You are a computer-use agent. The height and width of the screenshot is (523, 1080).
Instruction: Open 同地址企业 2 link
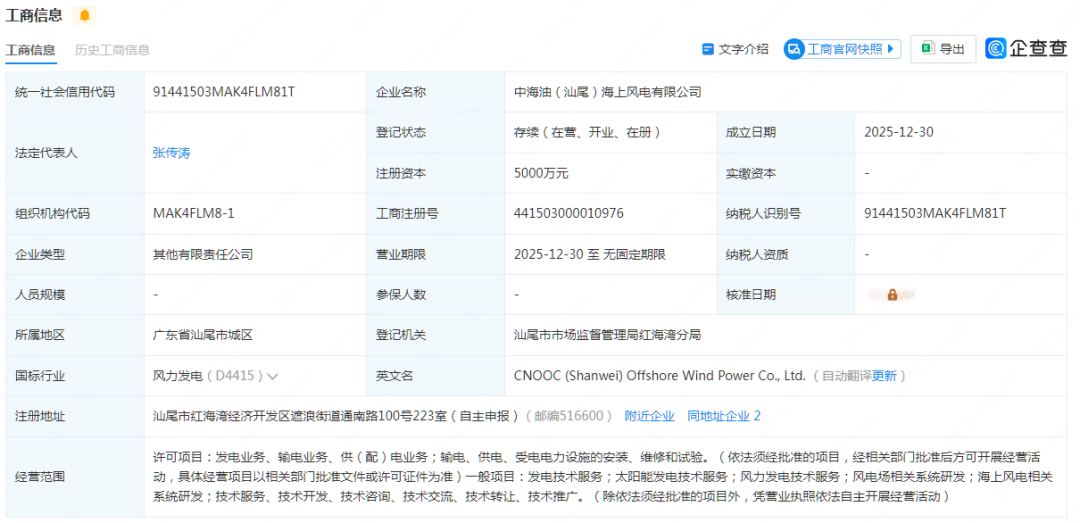coord(724,416)
